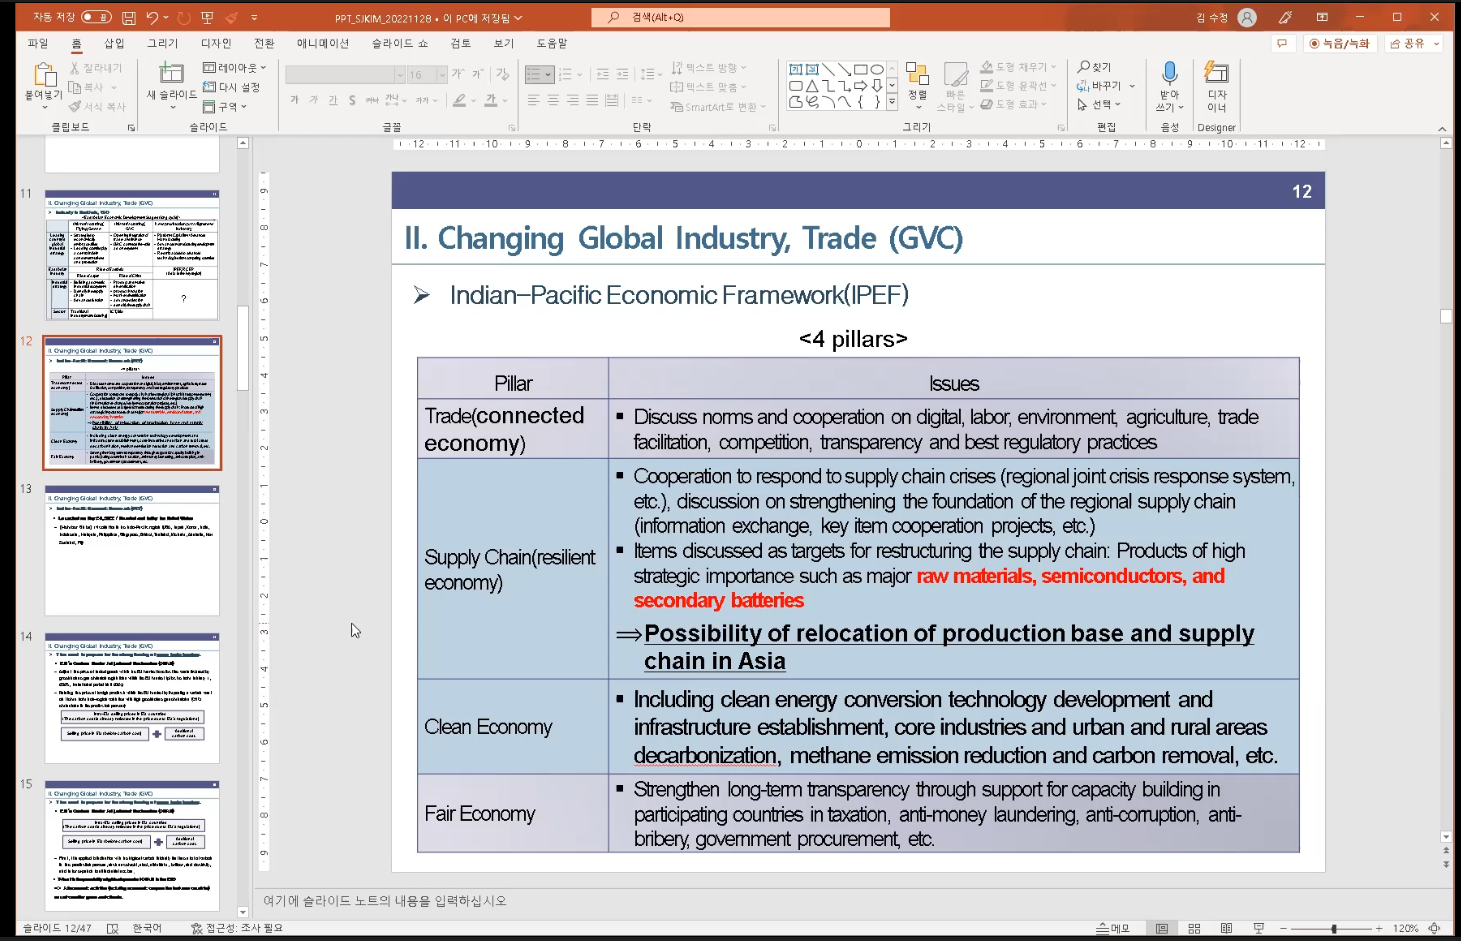Click the Paste (붙여넣기) clipboard icon
1461x941 pixels.
[44, 76]
